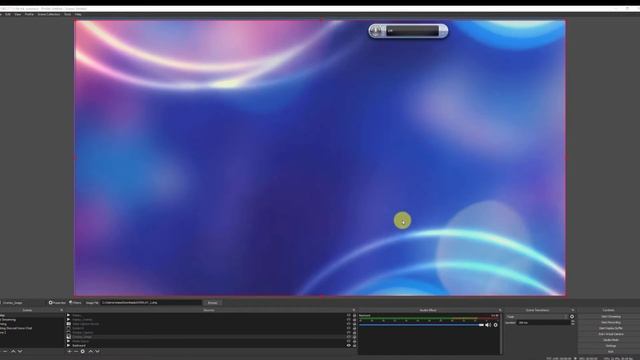Open the Profile menu
The height and width of the screenshot is (360, 640).
coord(29,14)
